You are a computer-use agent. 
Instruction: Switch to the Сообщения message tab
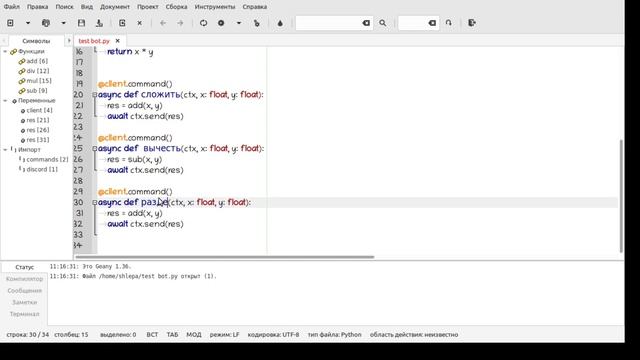pyautogui.click(x=24, y=291)
